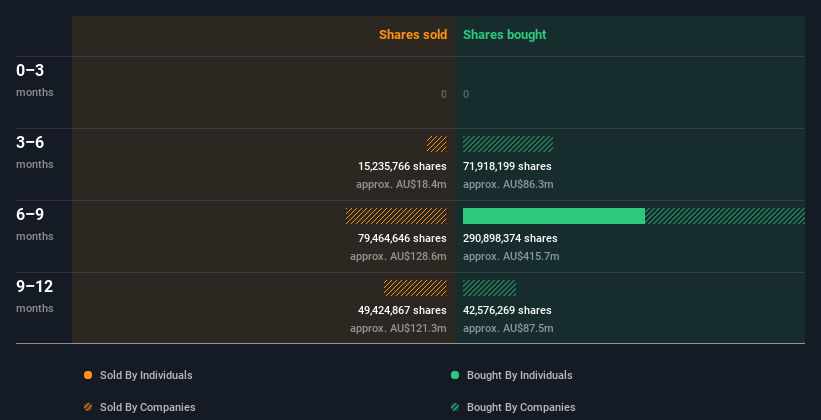Click the approx. AU$18.4m amount
Screen dimensions: 821x420
click(401, 184)
